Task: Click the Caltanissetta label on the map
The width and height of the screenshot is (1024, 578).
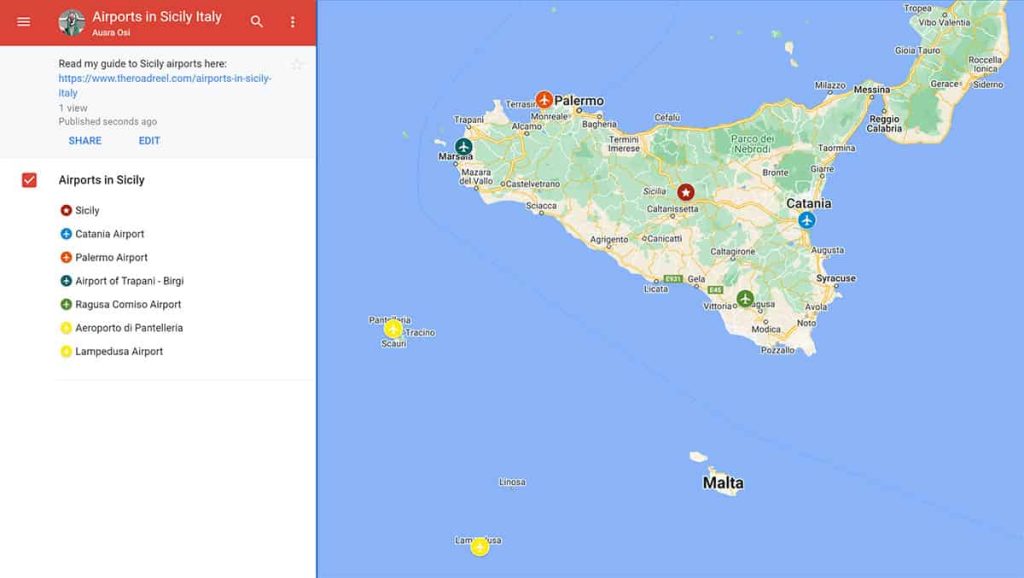Action: [673, 209]
